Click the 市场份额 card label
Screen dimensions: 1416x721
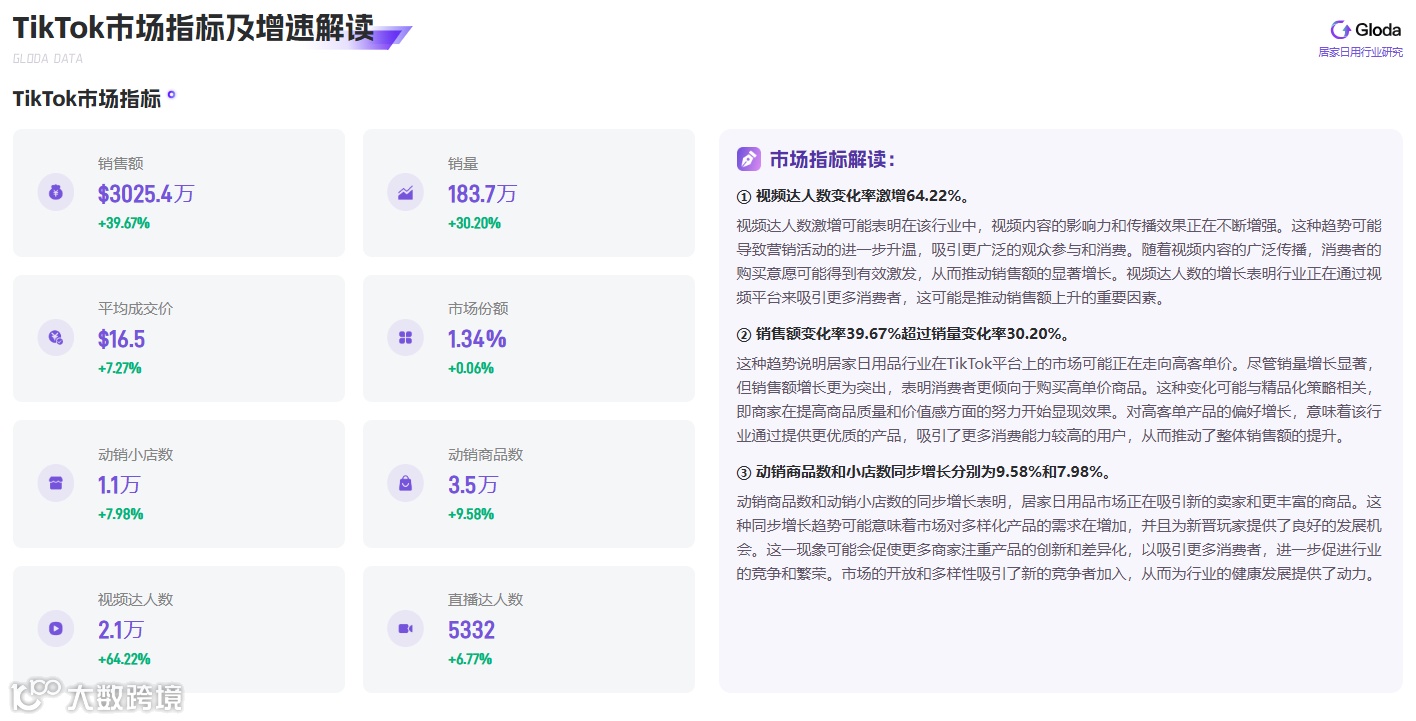(x=478, y=308)
